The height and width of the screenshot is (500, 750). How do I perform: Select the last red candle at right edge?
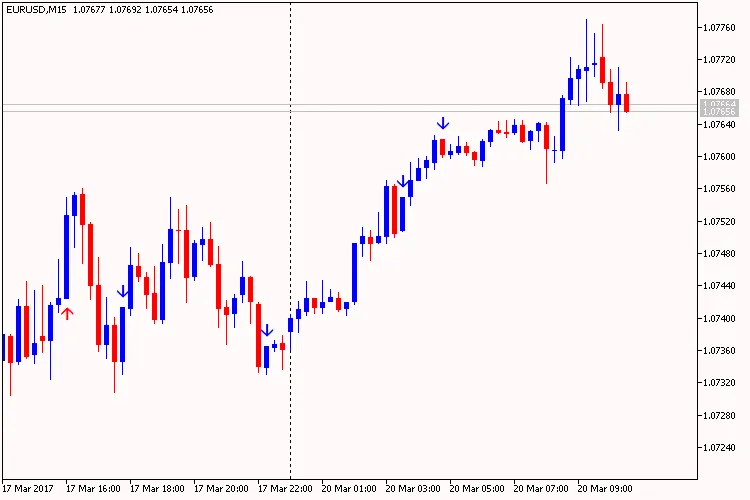(627, 102)
